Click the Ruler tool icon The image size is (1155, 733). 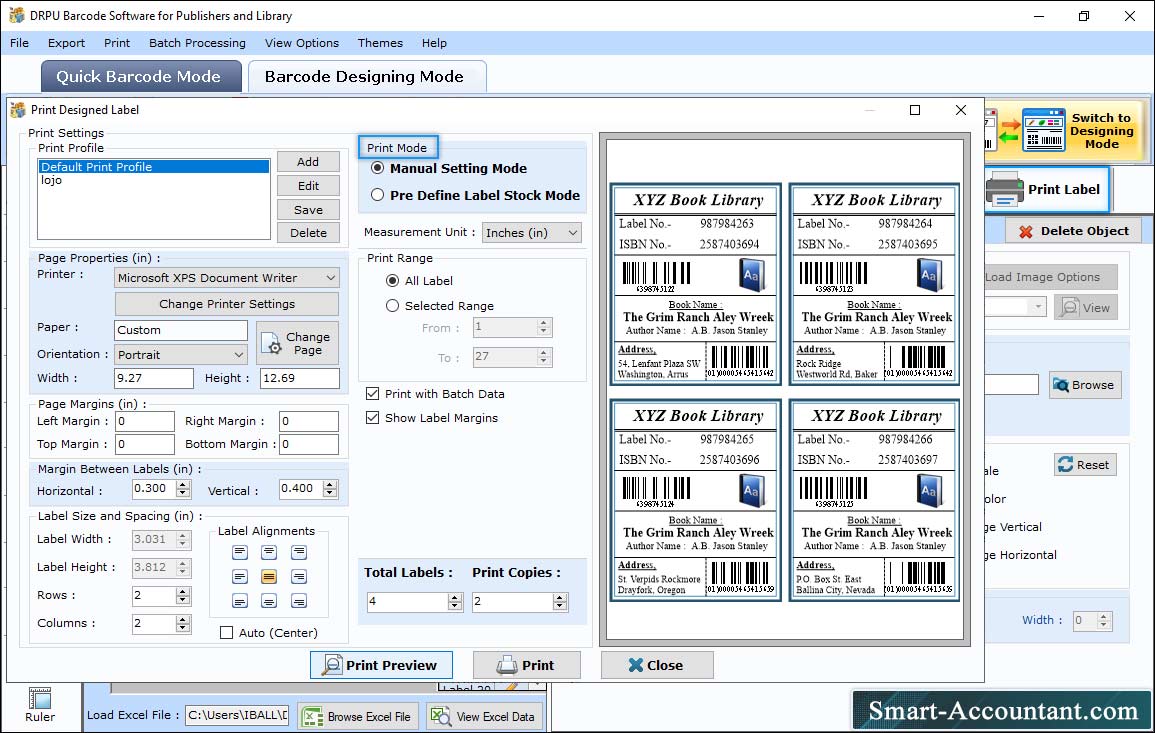tap(40, 698)
